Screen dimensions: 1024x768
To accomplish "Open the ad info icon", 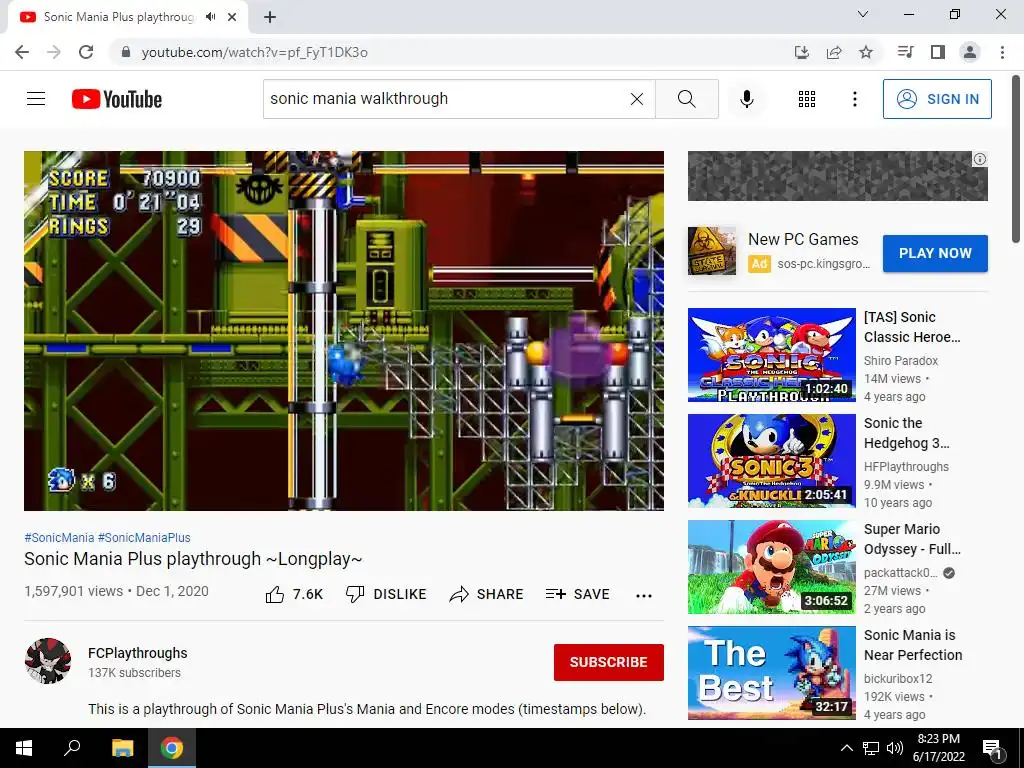I will tap(980, 159).
